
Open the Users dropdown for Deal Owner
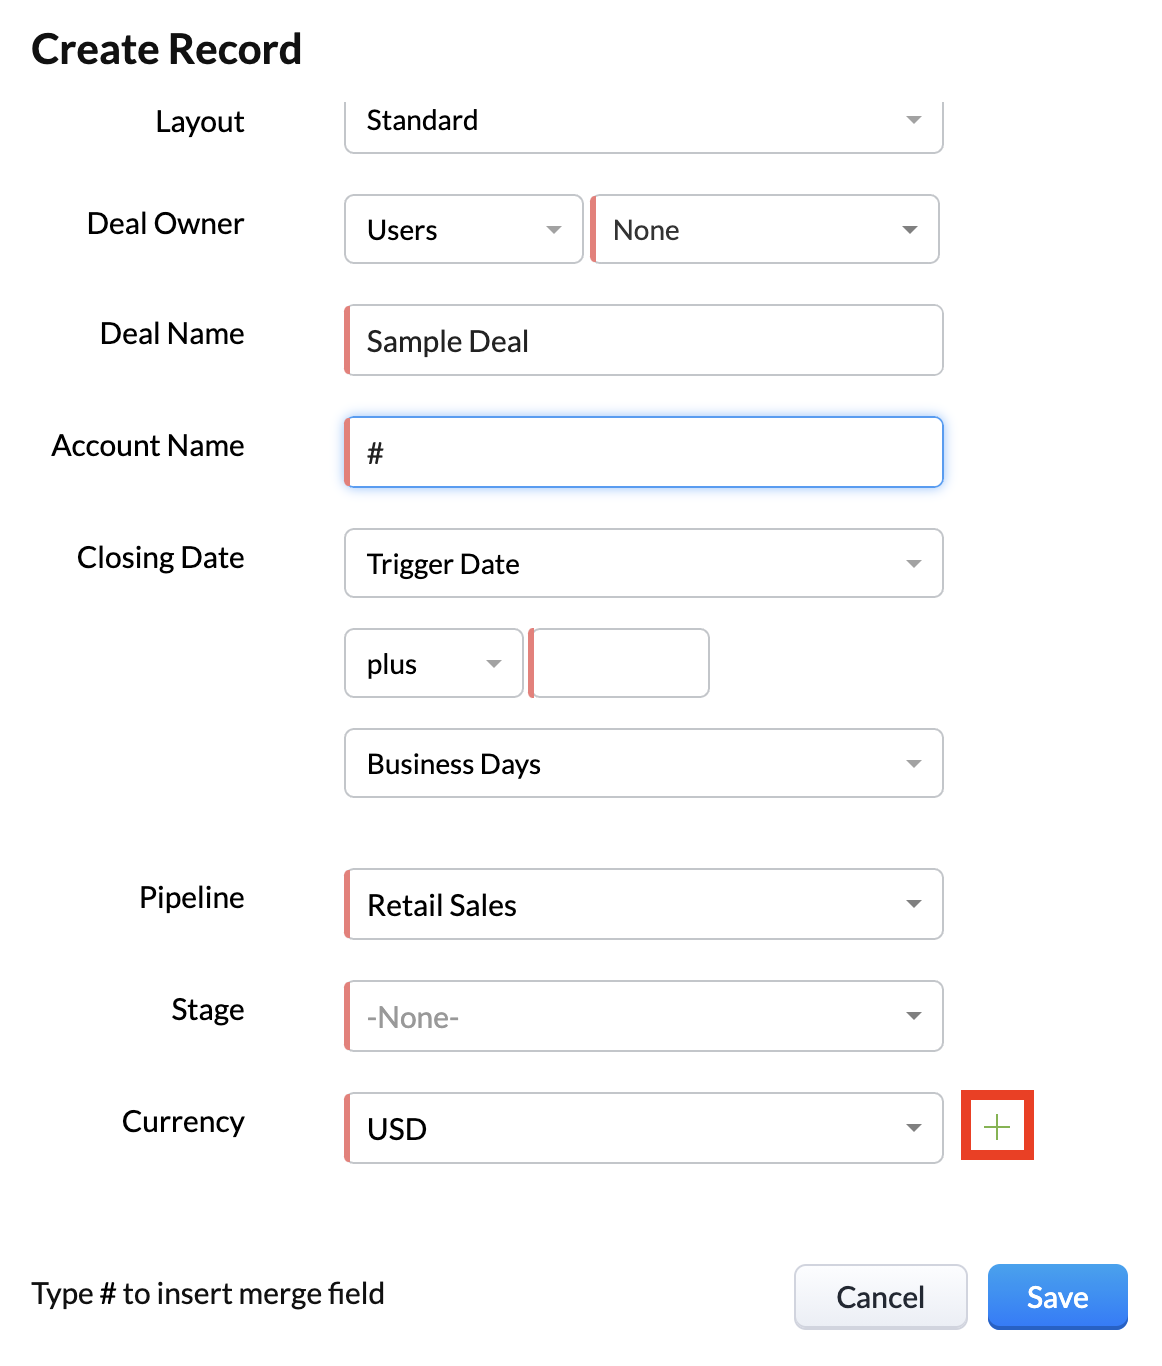(x=464, y=229)
